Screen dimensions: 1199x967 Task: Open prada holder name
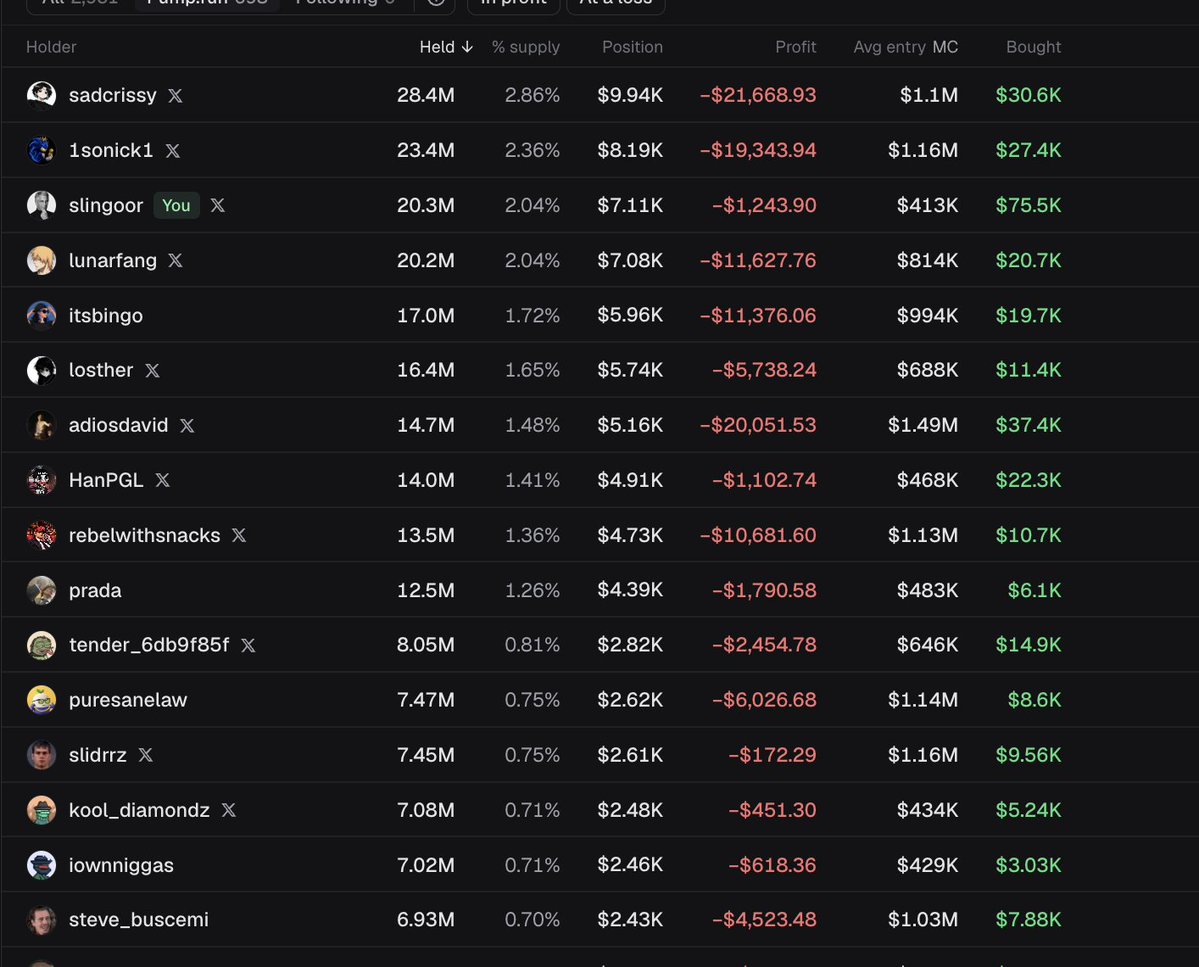(x=95, y=591)
